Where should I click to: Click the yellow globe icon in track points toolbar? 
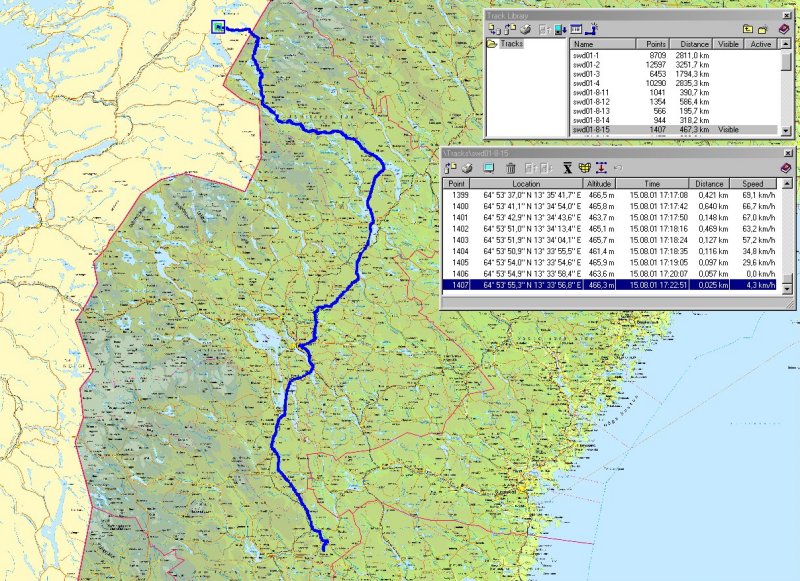(584, 168)
